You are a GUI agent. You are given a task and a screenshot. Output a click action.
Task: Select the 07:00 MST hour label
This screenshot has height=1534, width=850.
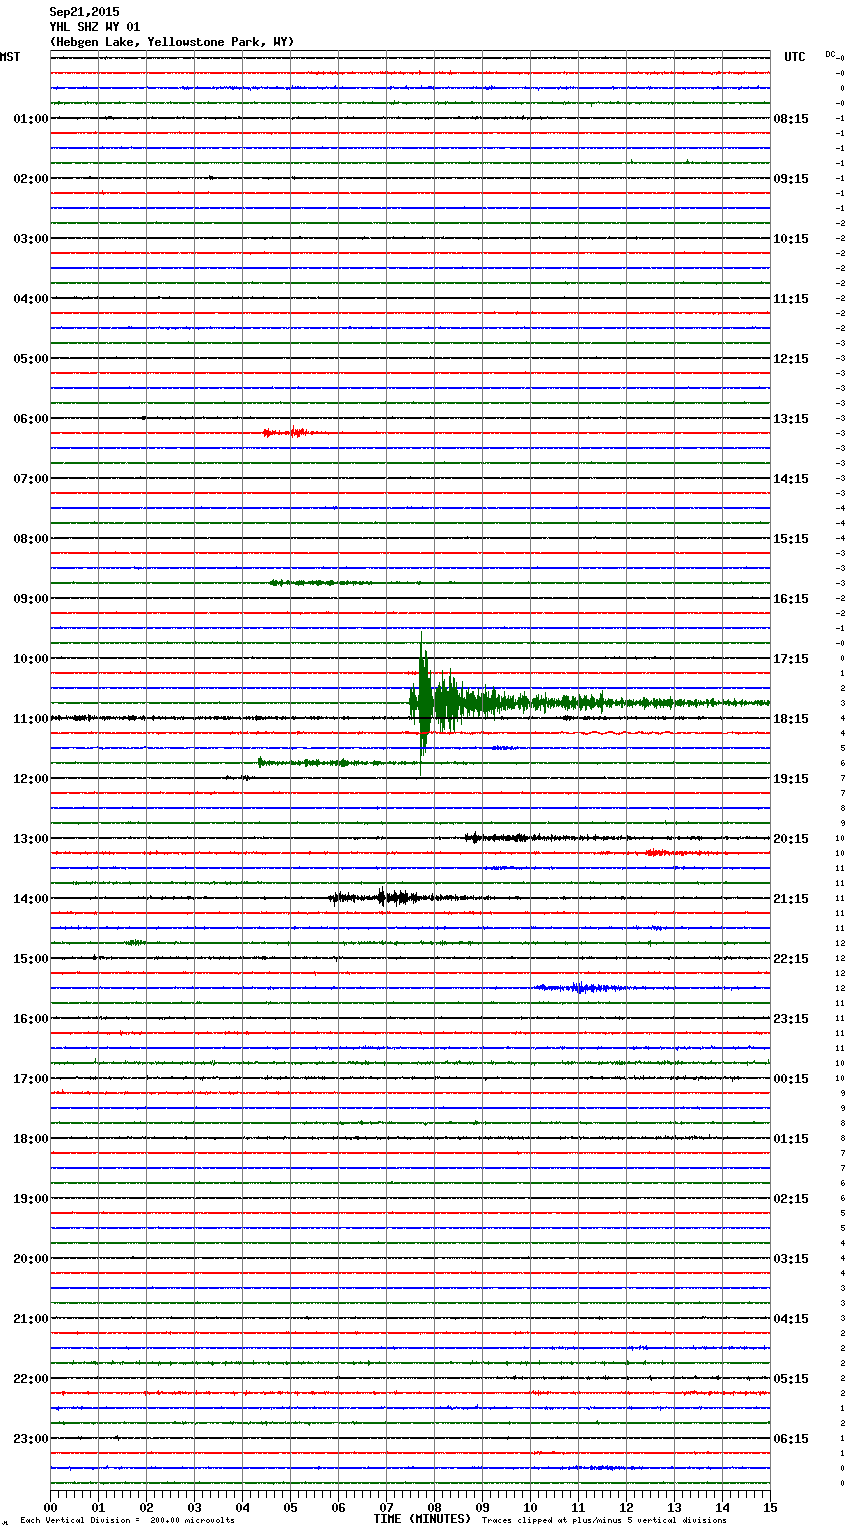[x=30, y=479]
